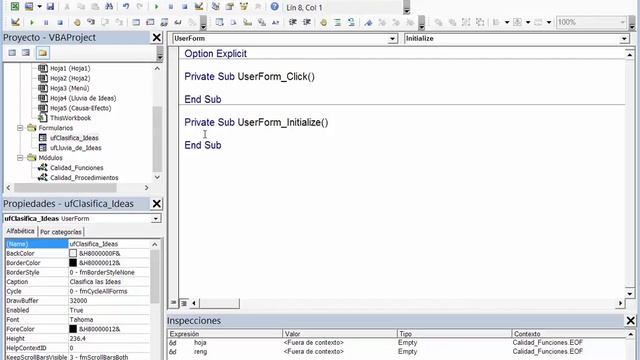Open Visual Basic Help
The width and height of the screenshot is (640, 360).
pos(275,7)
